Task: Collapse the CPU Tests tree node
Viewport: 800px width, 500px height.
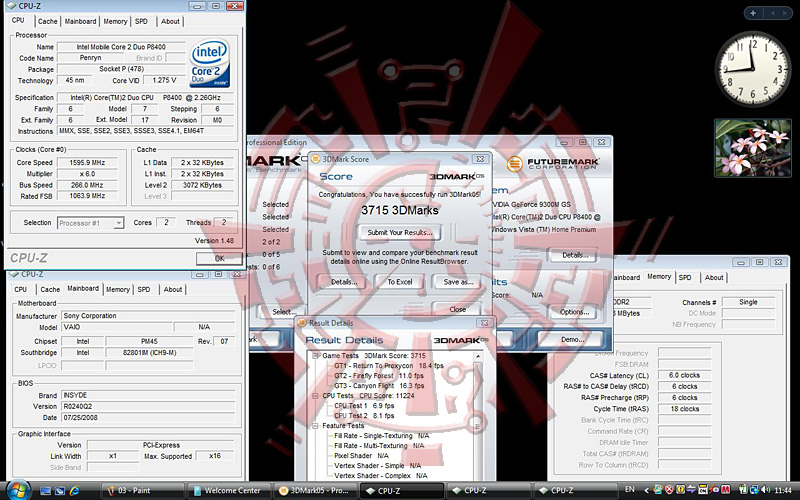Action: pyautogui.click(x=316, y=395)
